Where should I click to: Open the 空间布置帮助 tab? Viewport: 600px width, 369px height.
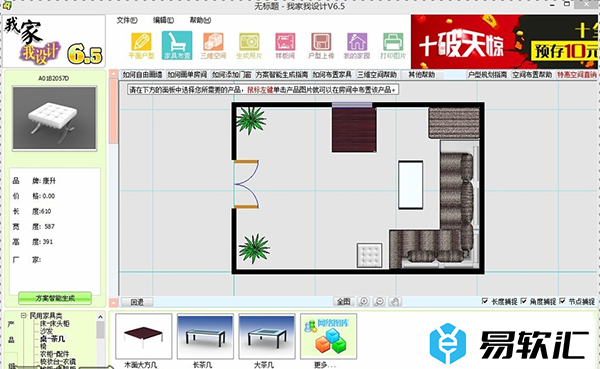pyautogui.click(x=532, y=75)
